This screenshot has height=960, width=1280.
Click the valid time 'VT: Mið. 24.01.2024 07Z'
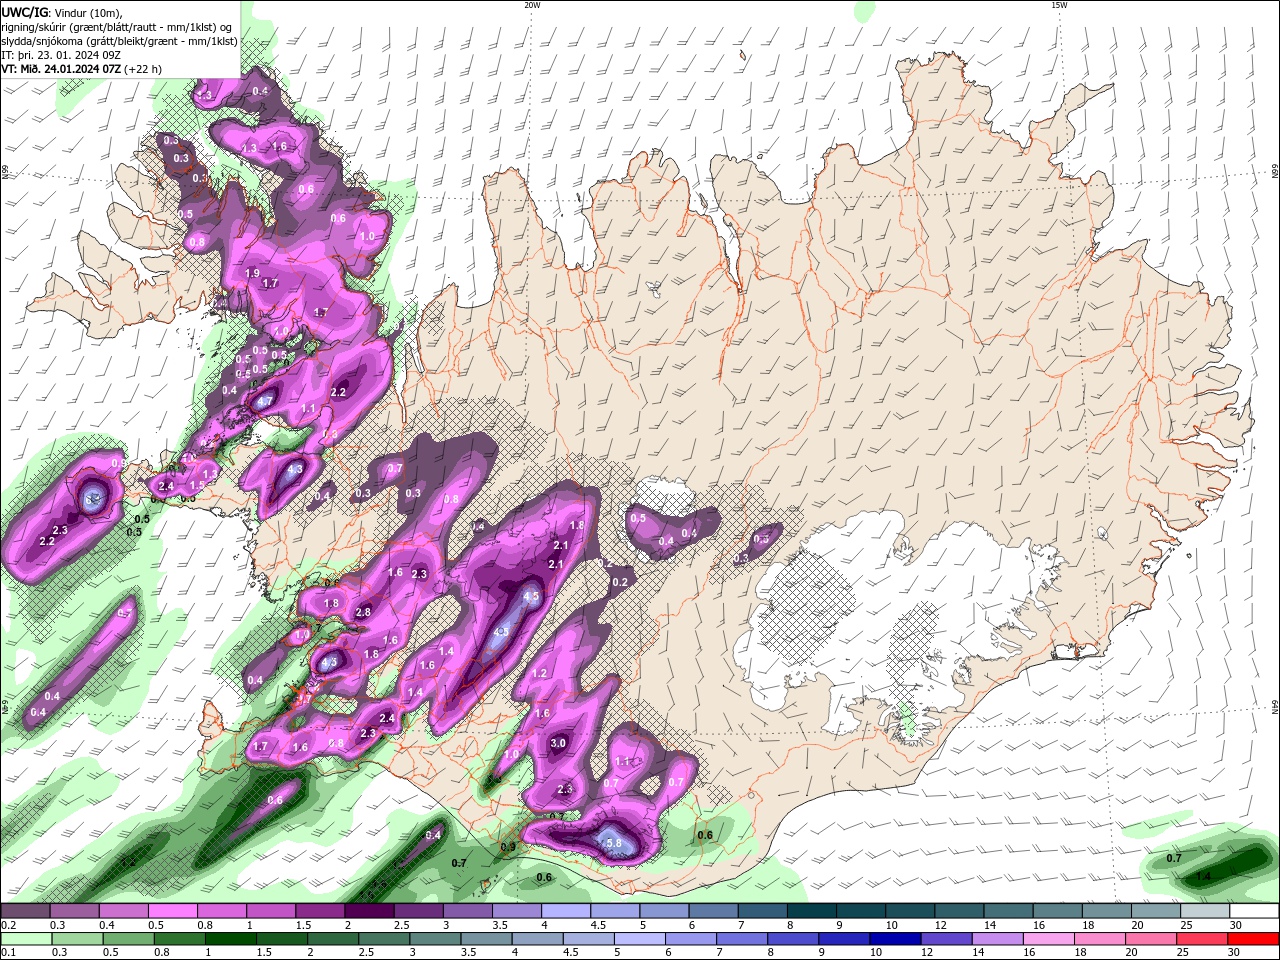tap(62, 69)
